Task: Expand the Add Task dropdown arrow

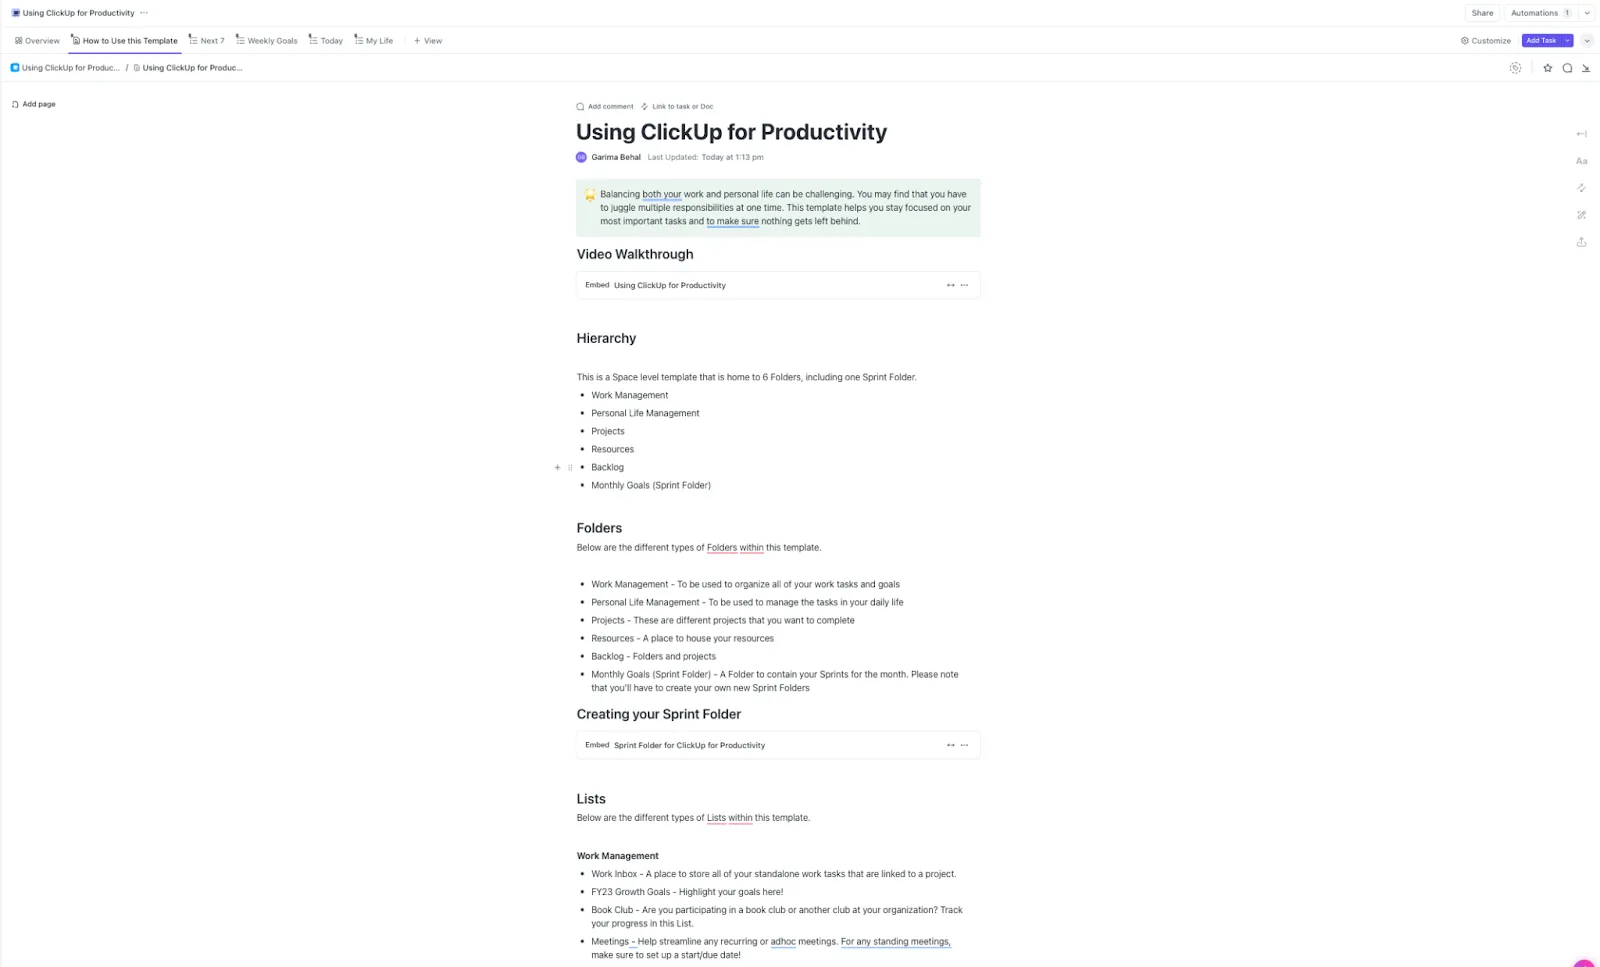Action: (1567, 41)
